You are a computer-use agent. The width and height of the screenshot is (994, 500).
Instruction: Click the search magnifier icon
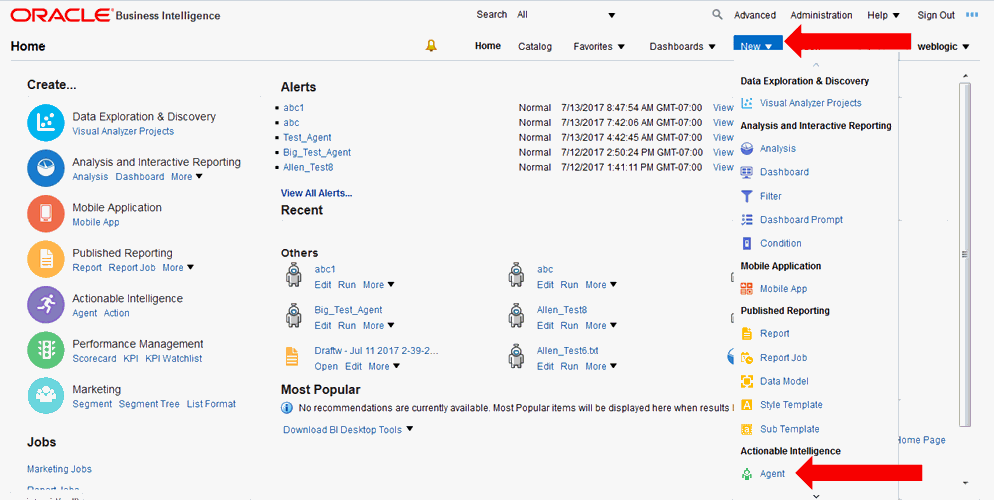(717, 15)
